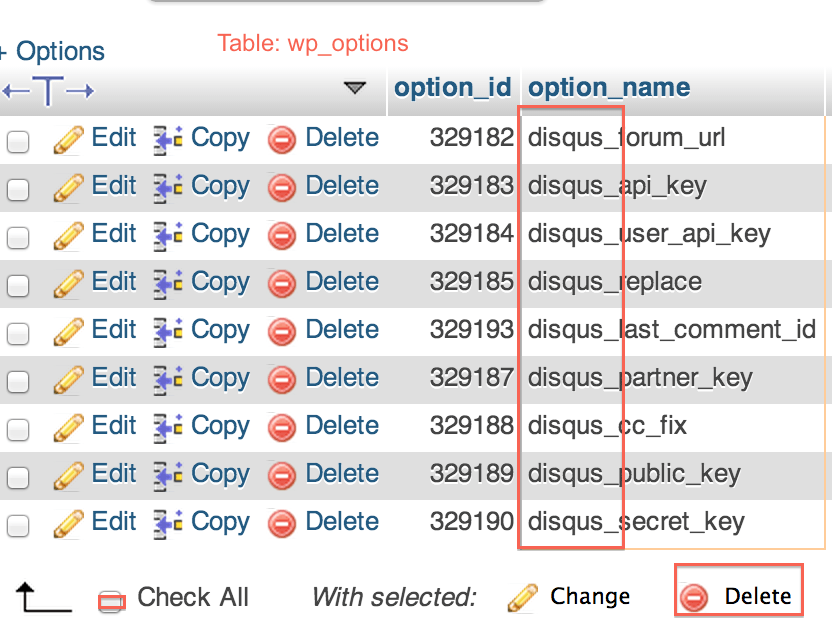The width and height of the screenshot is (832, 632).
Task: Click Delete link for disqus_user_api_key
Action: pyautogui.click(x=342, y=233)
